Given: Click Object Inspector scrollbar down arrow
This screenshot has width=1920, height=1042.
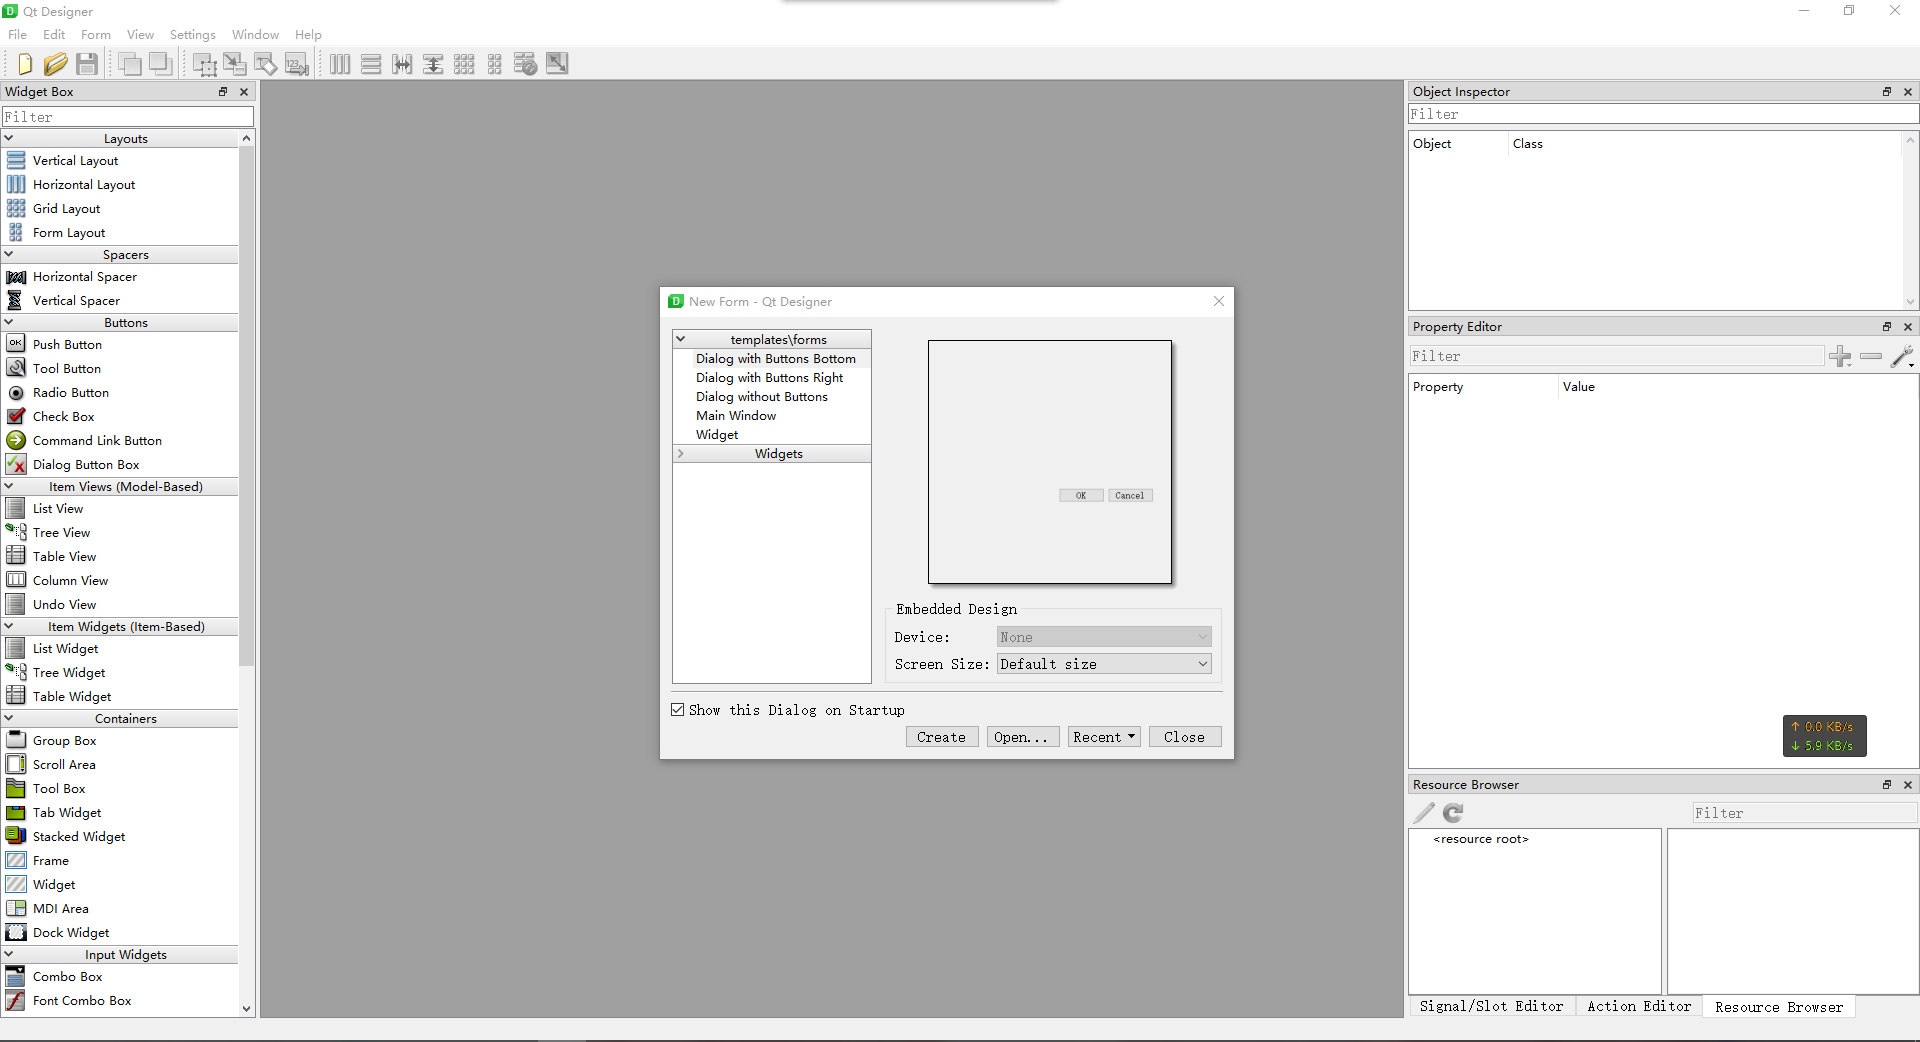Looking at the screenshot, I should point(1910,301).
